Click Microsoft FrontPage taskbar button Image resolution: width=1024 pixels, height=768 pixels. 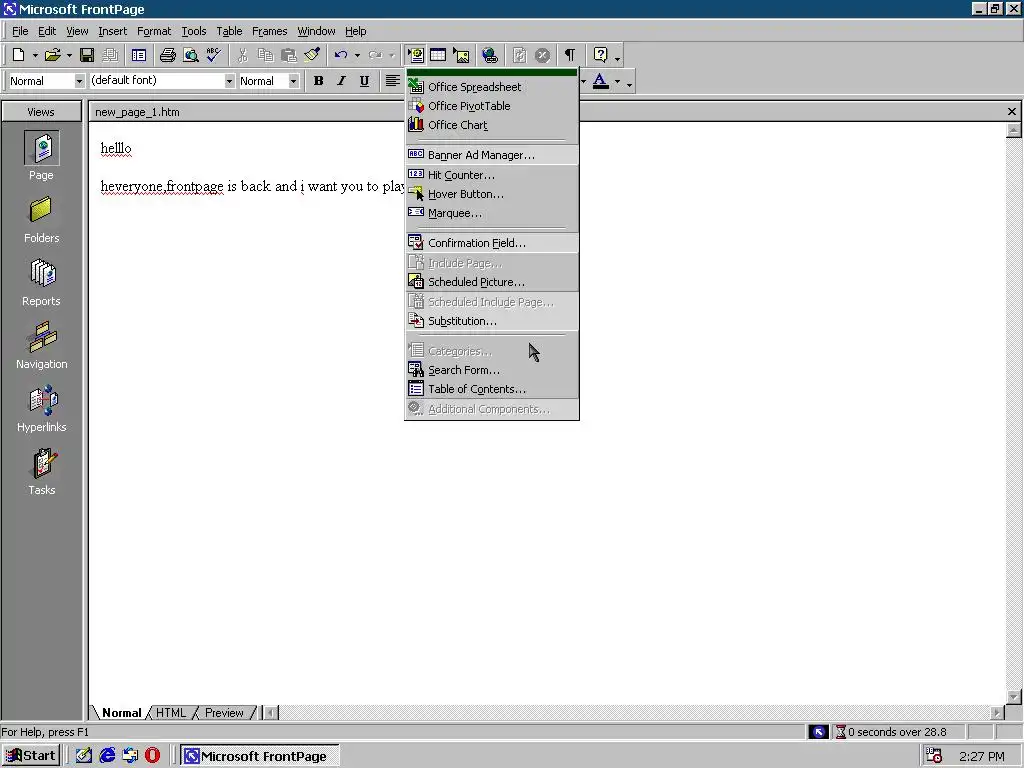259,756
